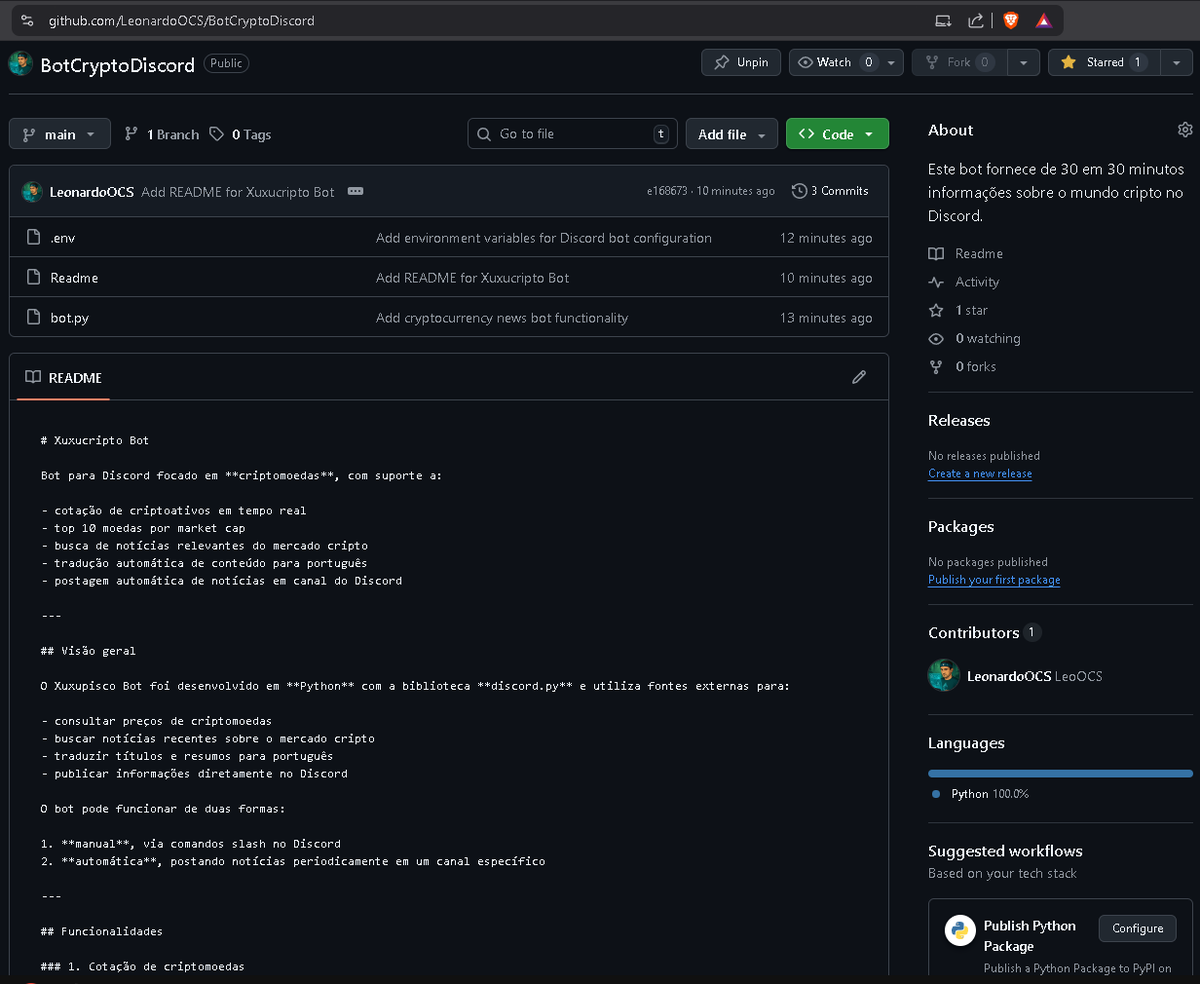1200x984 pixels.
Task: Toggle the Starred button
Action: 1104,62
